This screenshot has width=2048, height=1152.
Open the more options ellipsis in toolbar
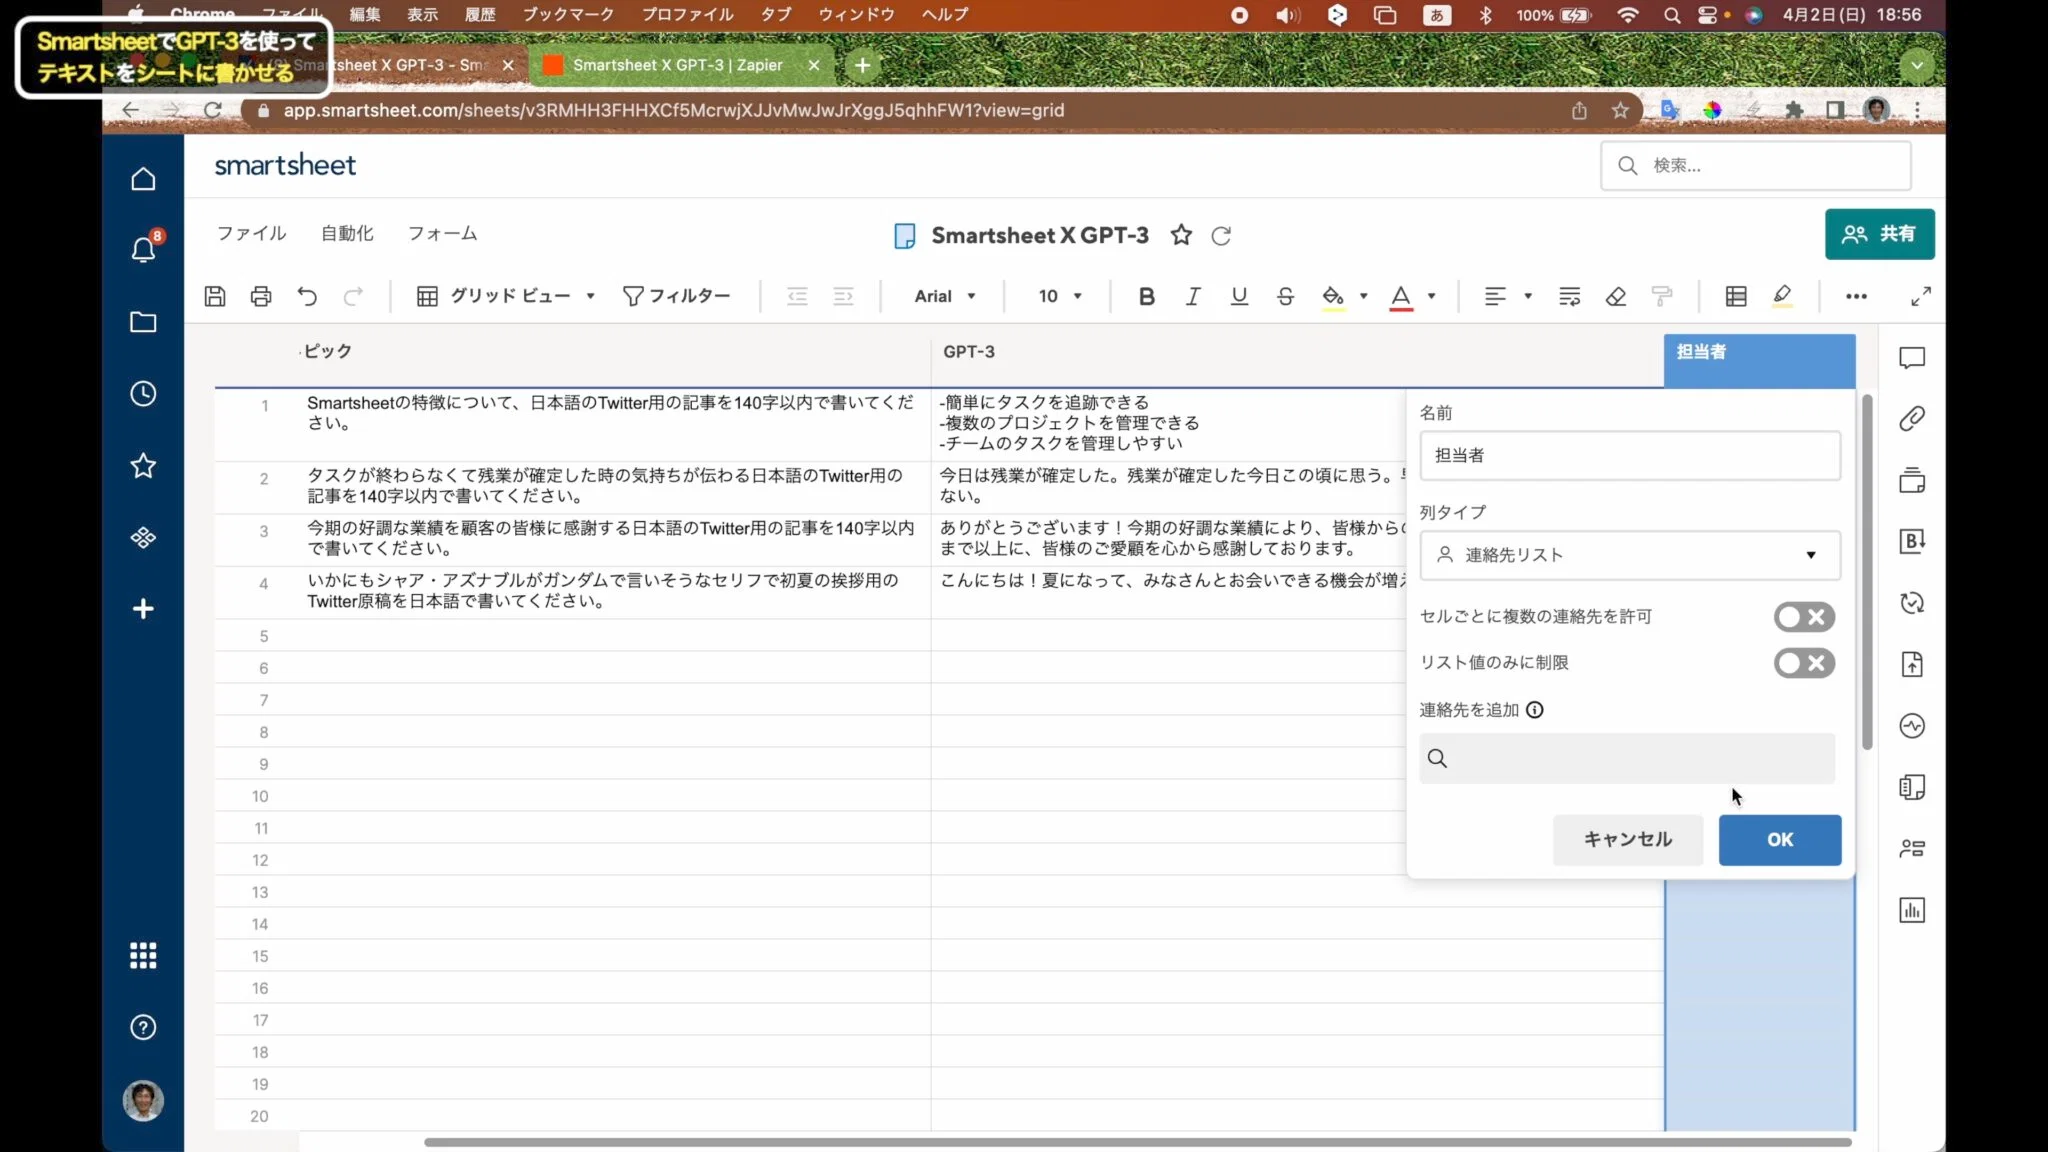click(x=1856, y=296)
